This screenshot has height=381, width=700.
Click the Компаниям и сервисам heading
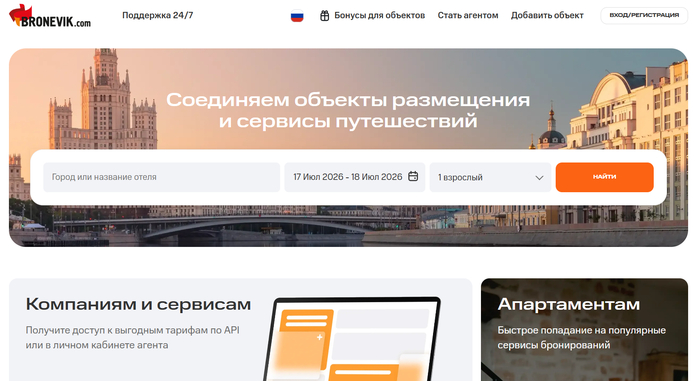coord(138,304)
